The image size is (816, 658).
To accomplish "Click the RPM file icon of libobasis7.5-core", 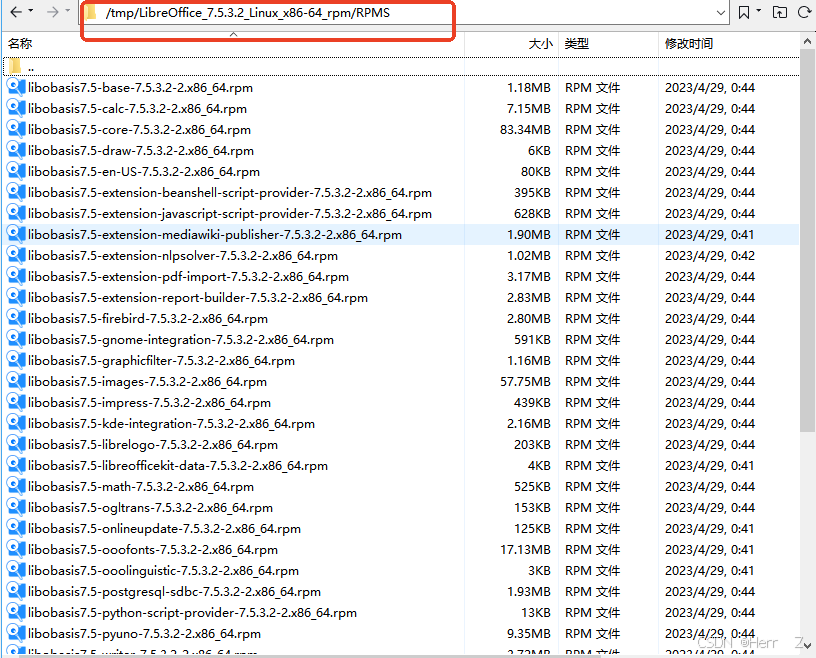I will tap(13, 129).
